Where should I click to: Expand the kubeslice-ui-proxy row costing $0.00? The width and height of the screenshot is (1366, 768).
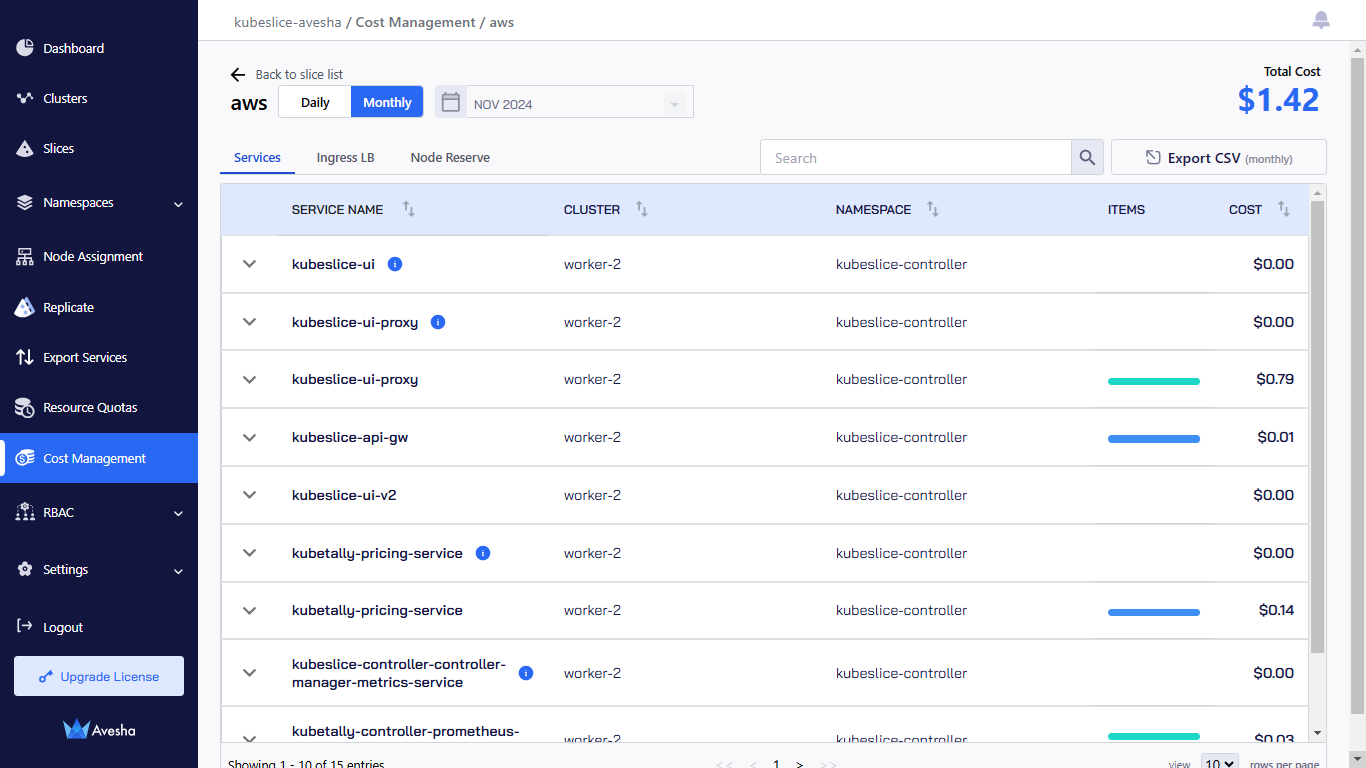(x=250, y=322)
